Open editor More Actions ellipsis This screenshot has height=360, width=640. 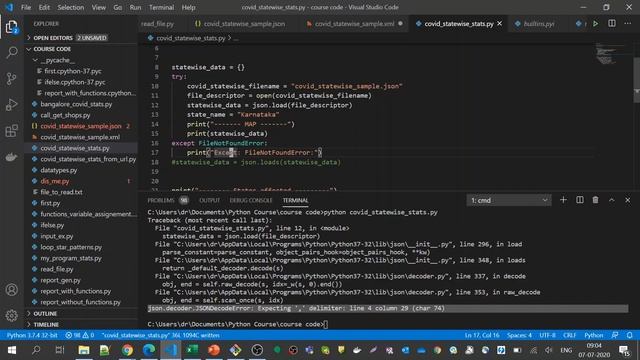pos(628,24)
